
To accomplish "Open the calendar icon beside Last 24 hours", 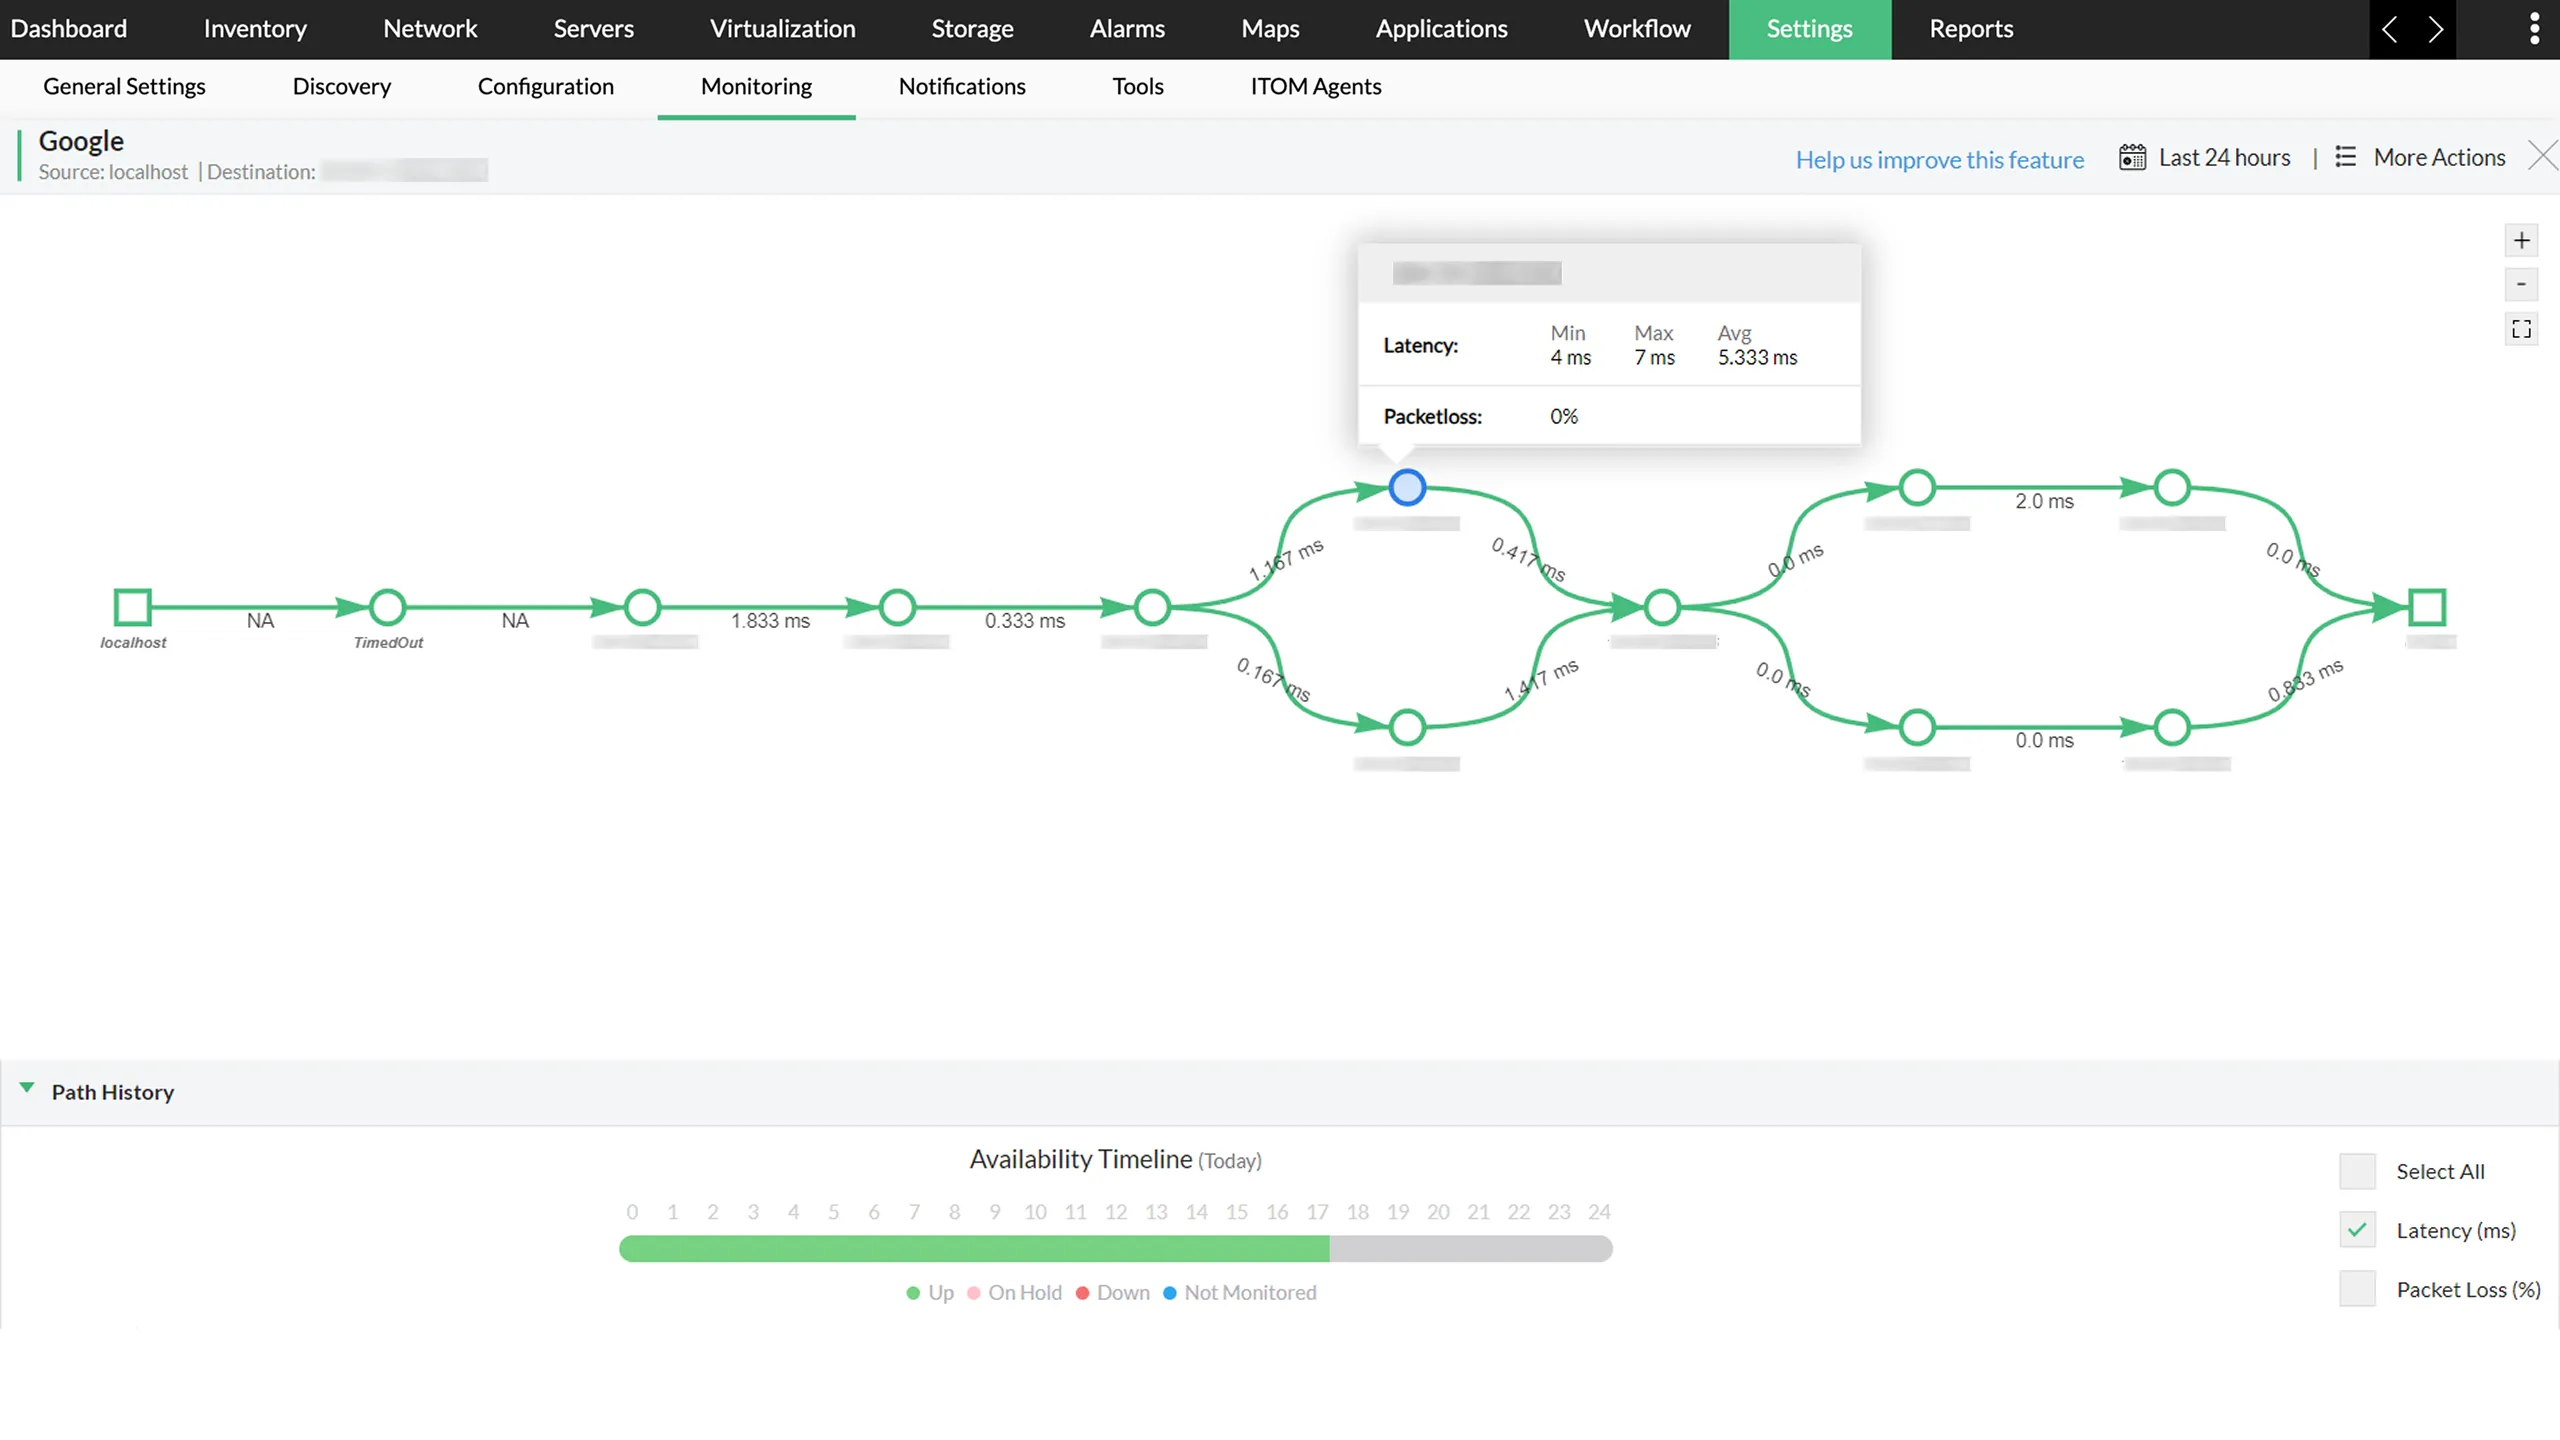I will click(2132, 157).
